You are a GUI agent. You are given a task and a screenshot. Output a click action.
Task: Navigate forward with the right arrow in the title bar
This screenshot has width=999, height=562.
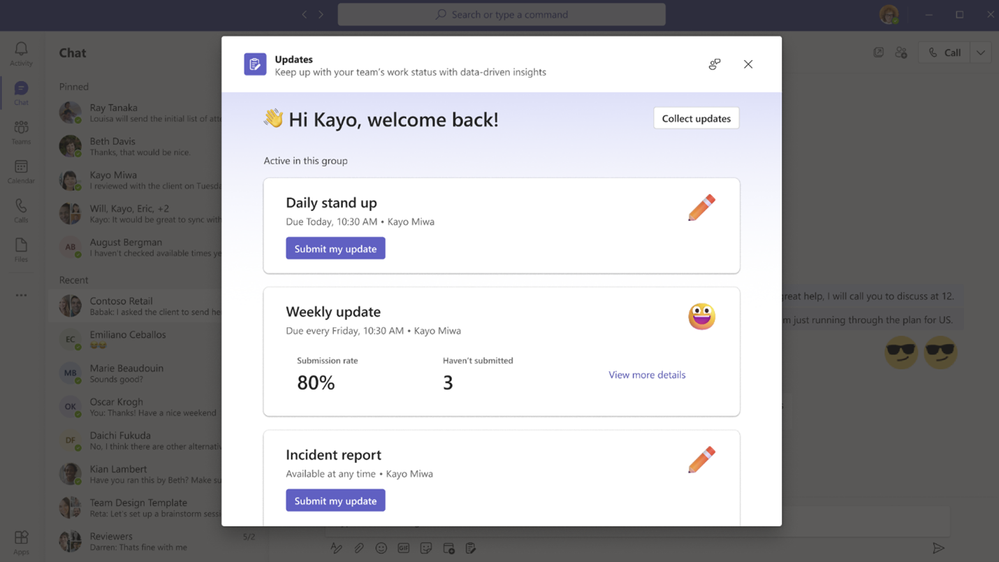(321, 14)
